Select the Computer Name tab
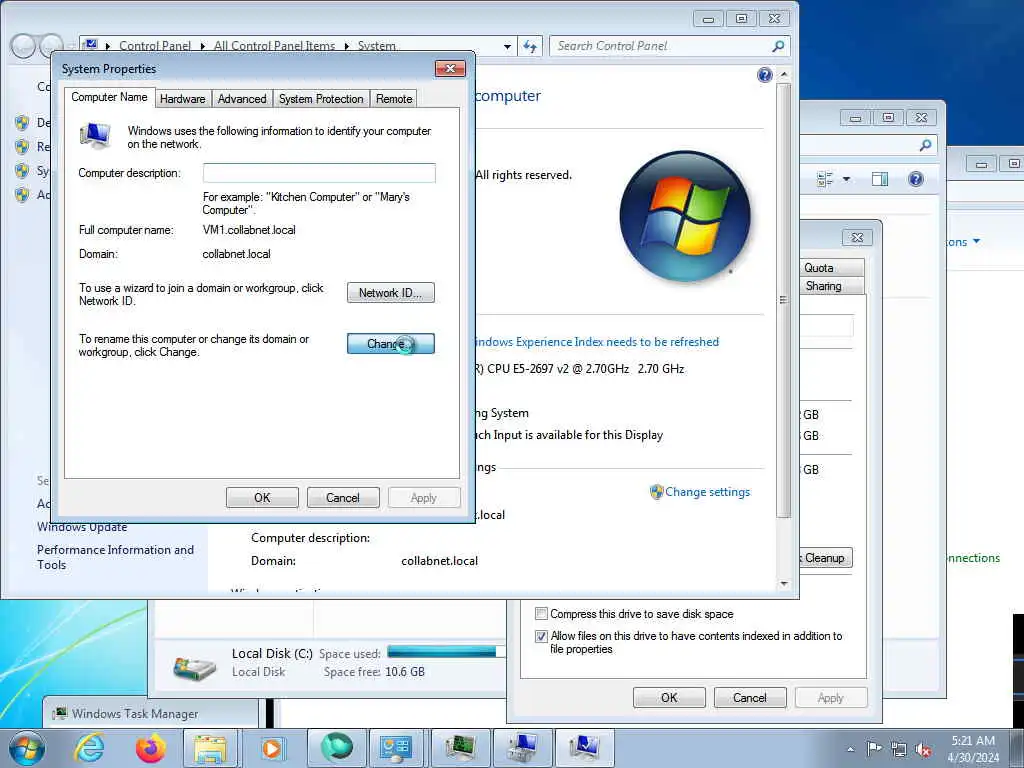 110,97
